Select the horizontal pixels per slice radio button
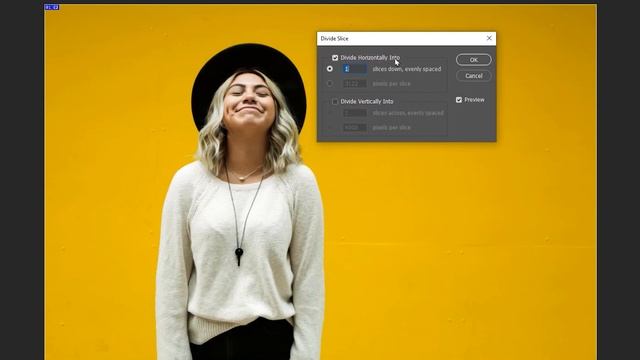The image size is (640, 360). (330, 84)
